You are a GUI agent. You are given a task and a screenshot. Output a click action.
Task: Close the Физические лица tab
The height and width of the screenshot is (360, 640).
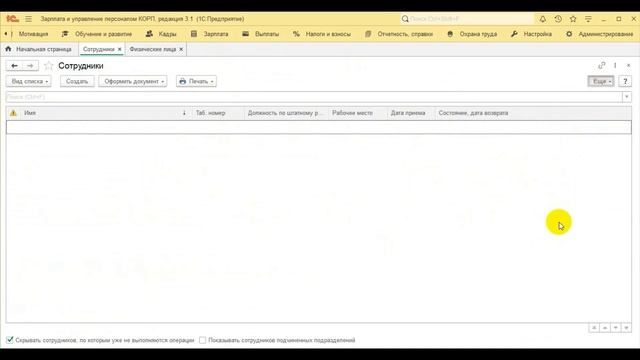(181, 49)
